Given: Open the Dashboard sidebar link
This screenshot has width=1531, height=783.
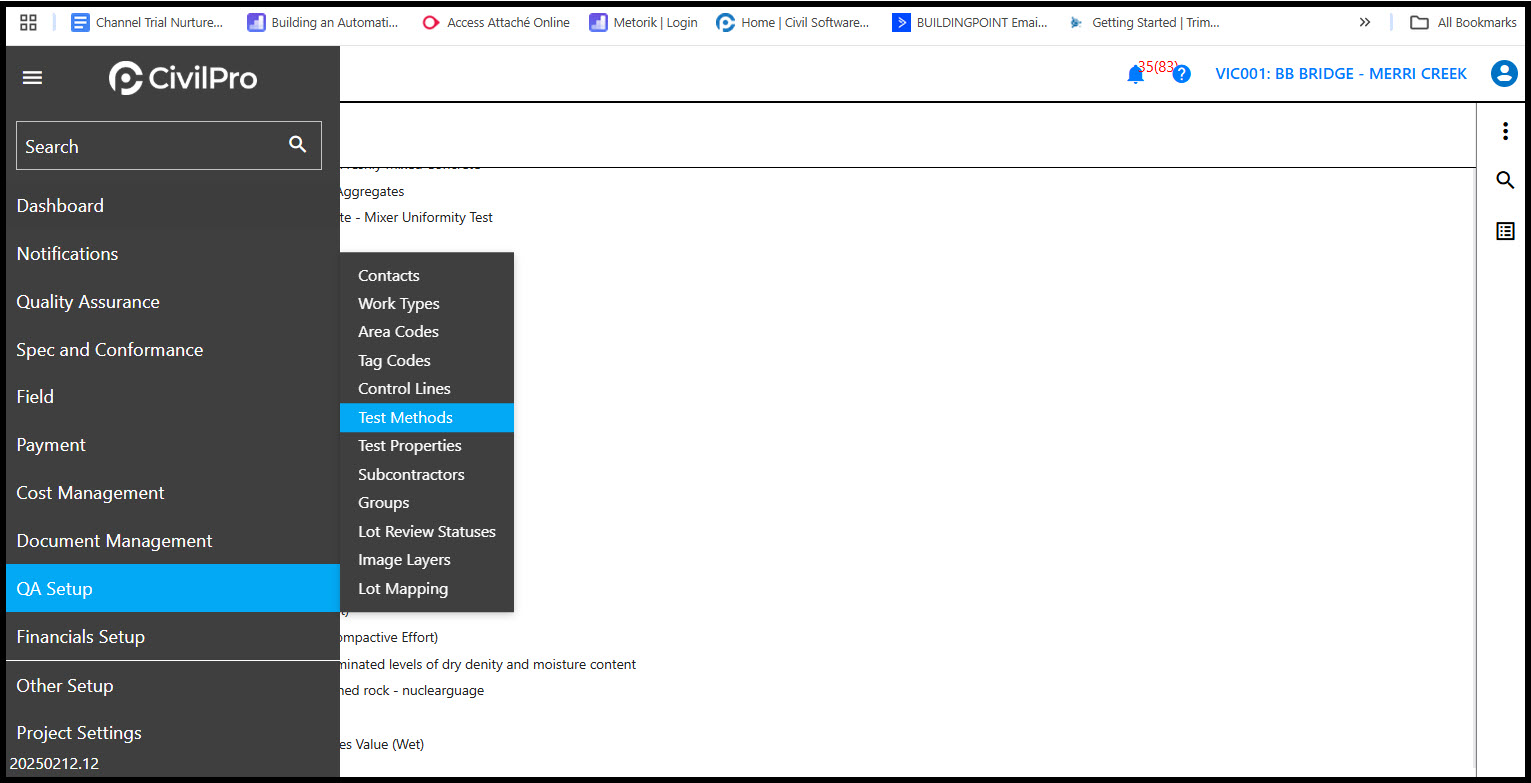Looking at the screenshot, I should [x=60, y=206].
